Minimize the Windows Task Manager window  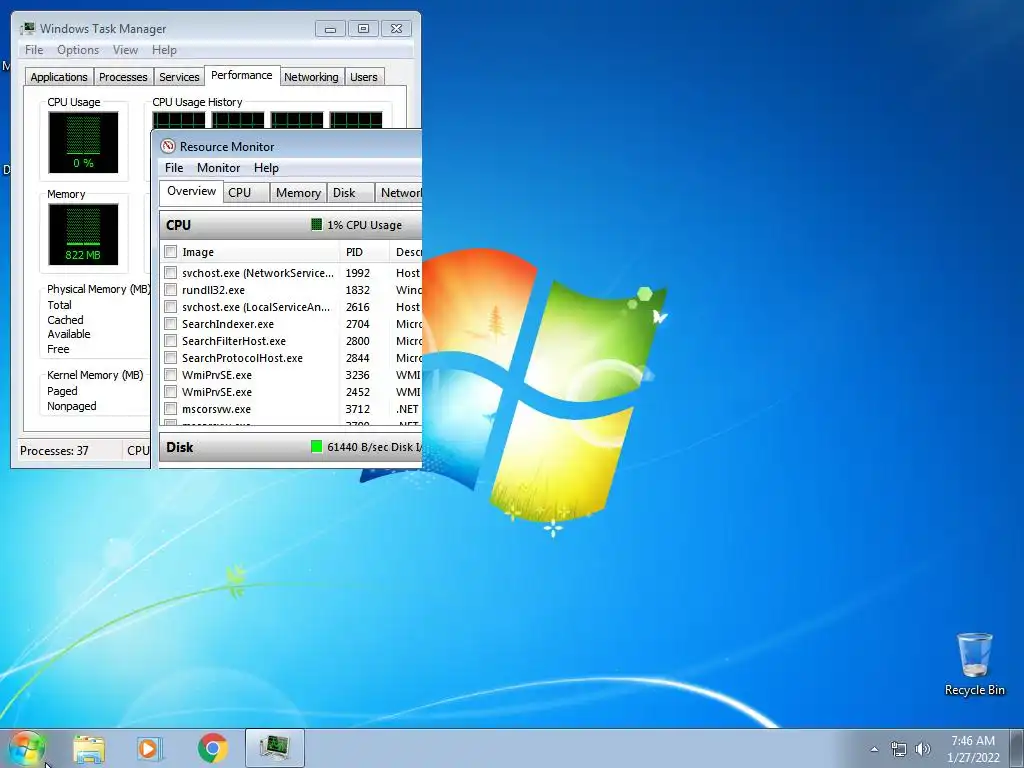[330, 29]
